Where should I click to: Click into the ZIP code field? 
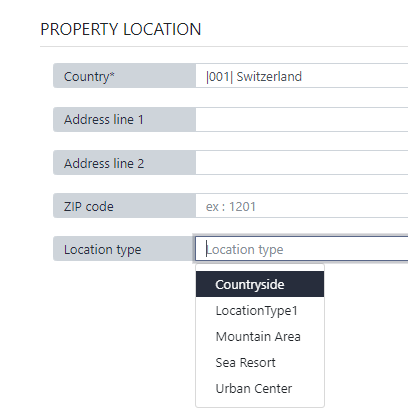302,206
